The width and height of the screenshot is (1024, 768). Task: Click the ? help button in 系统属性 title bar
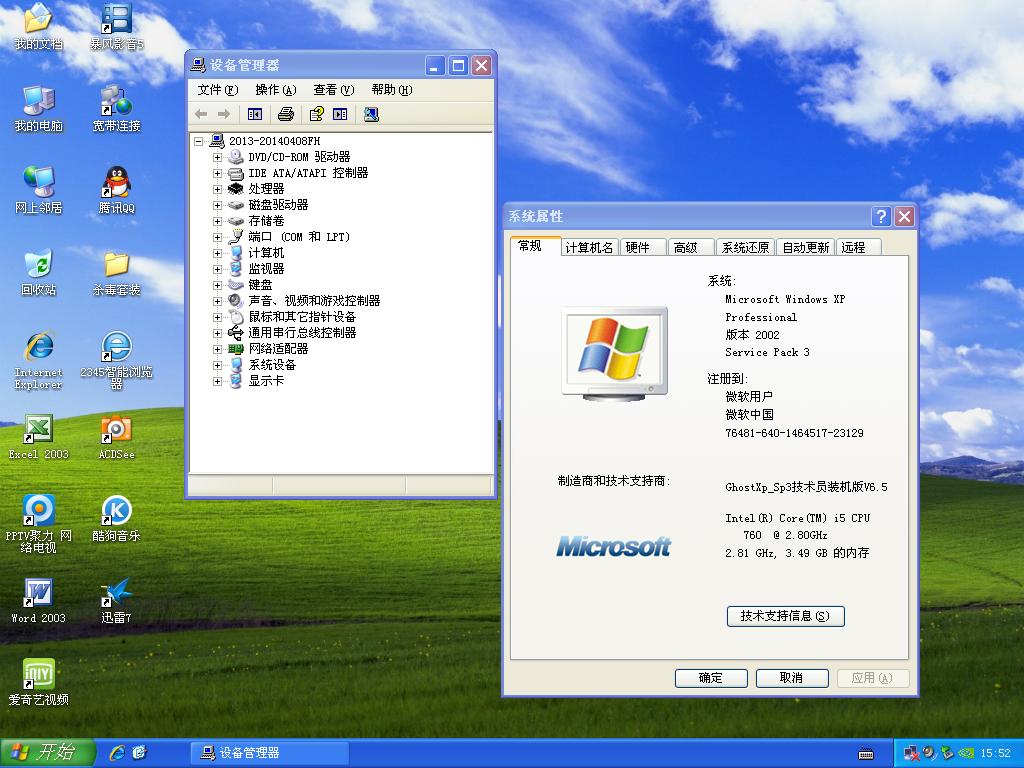(x=881, y=216)
